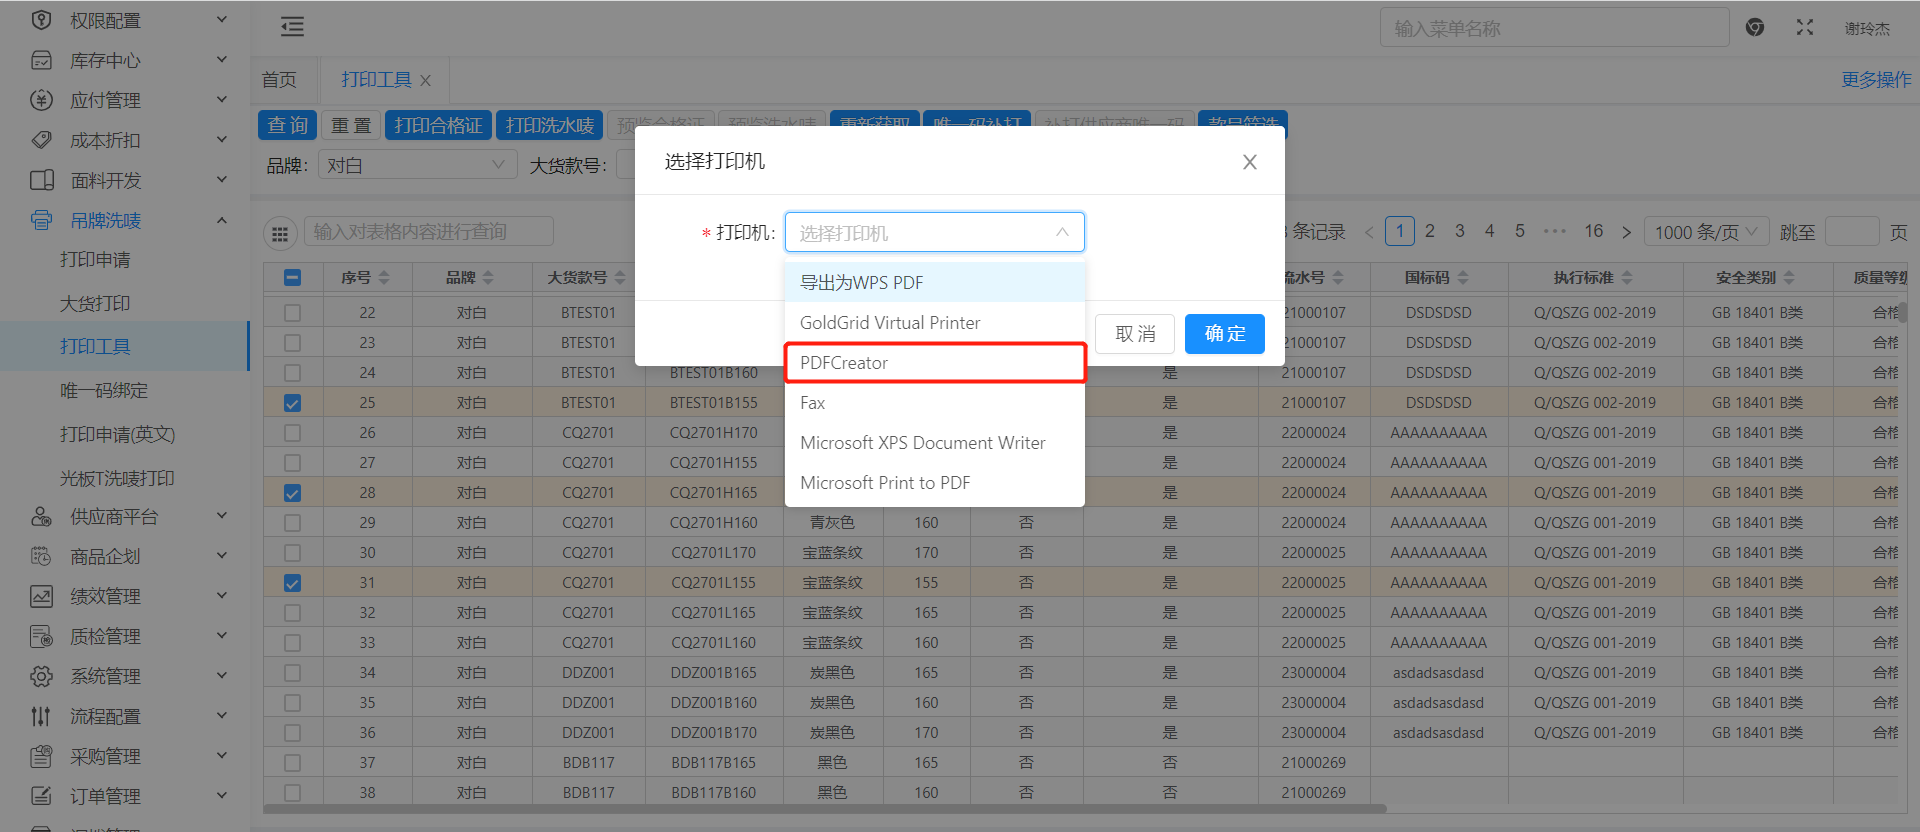The height and width of the screenshot is (832, 1920).
Task: Sort by 序号 column sort arrows
Action: pyautogui.click(x=384, y=278)
